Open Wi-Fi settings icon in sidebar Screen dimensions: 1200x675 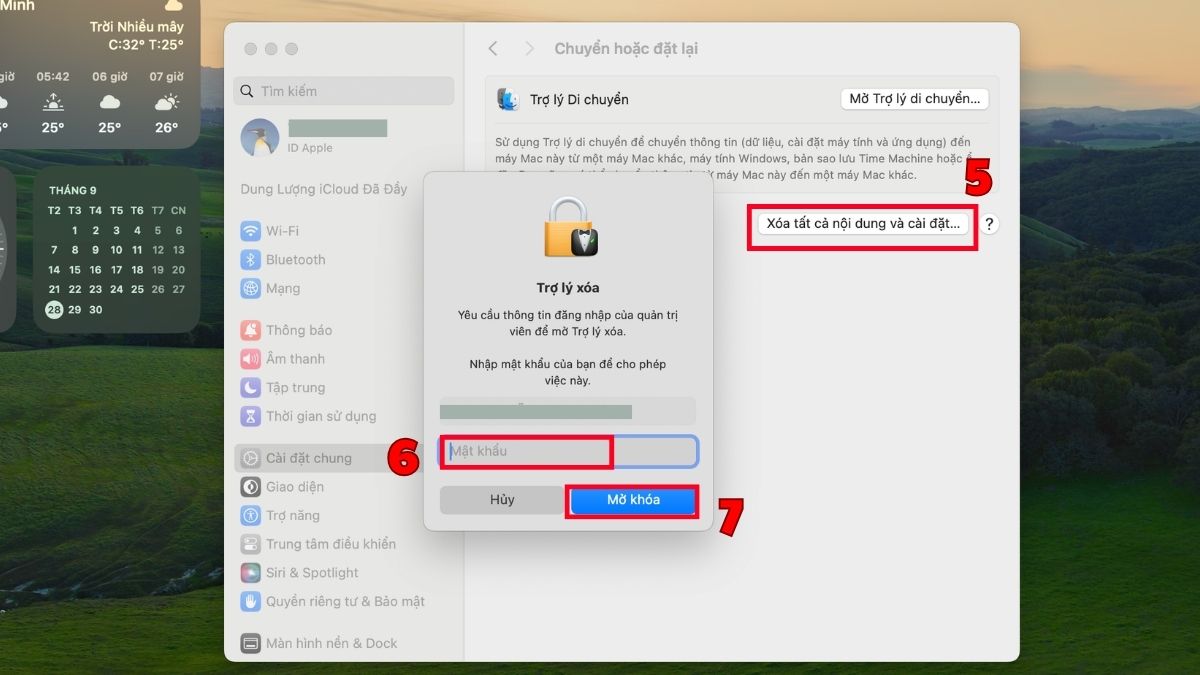[x=250, y=231]
